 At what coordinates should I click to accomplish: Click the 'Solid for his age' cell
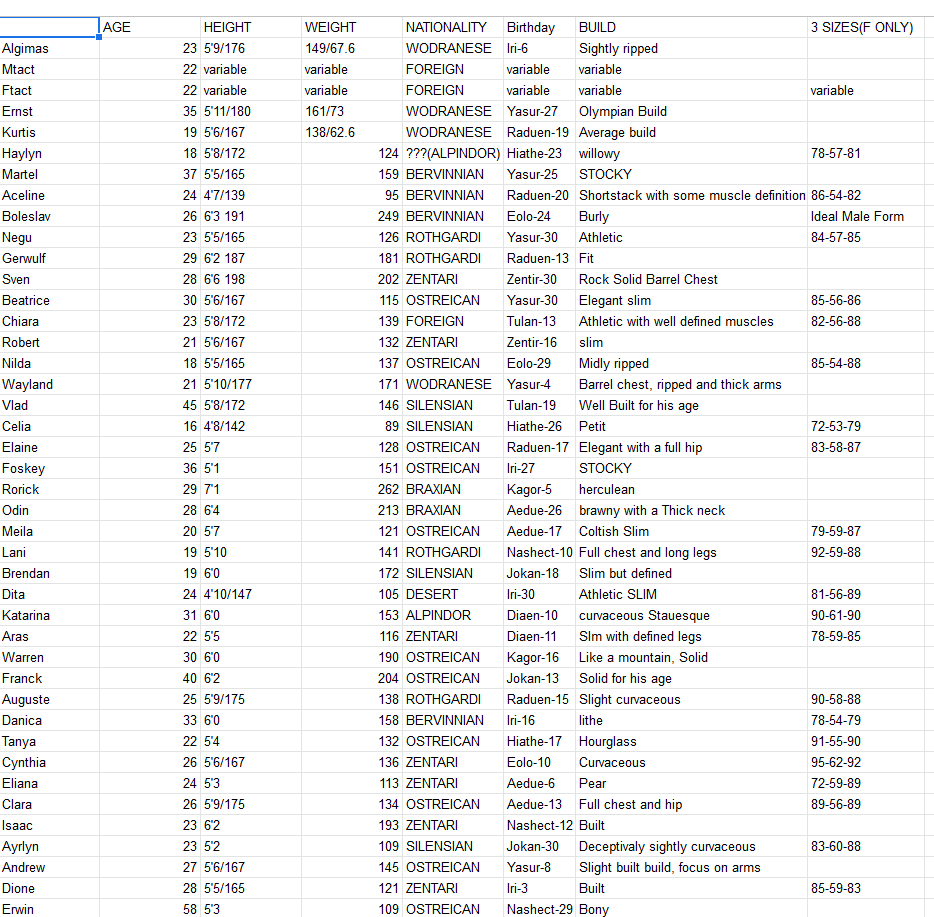692,678
